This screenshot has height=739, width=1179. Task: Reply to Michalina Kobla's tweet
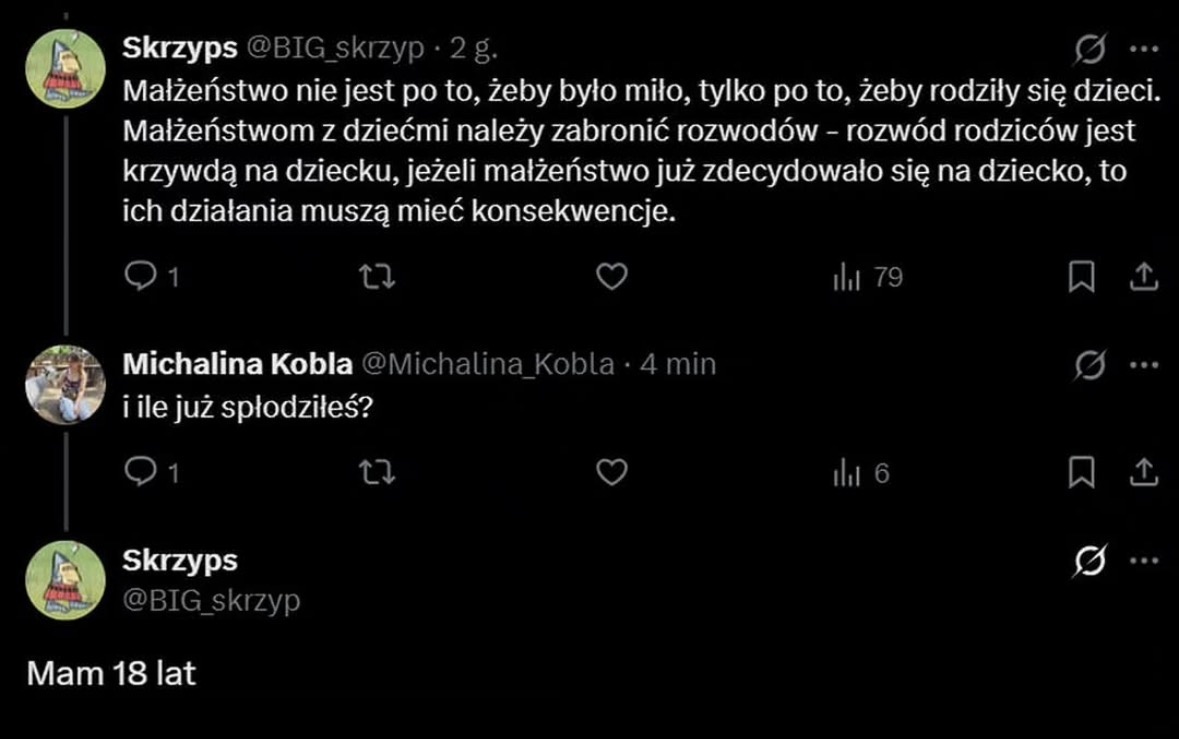(143, 473)
